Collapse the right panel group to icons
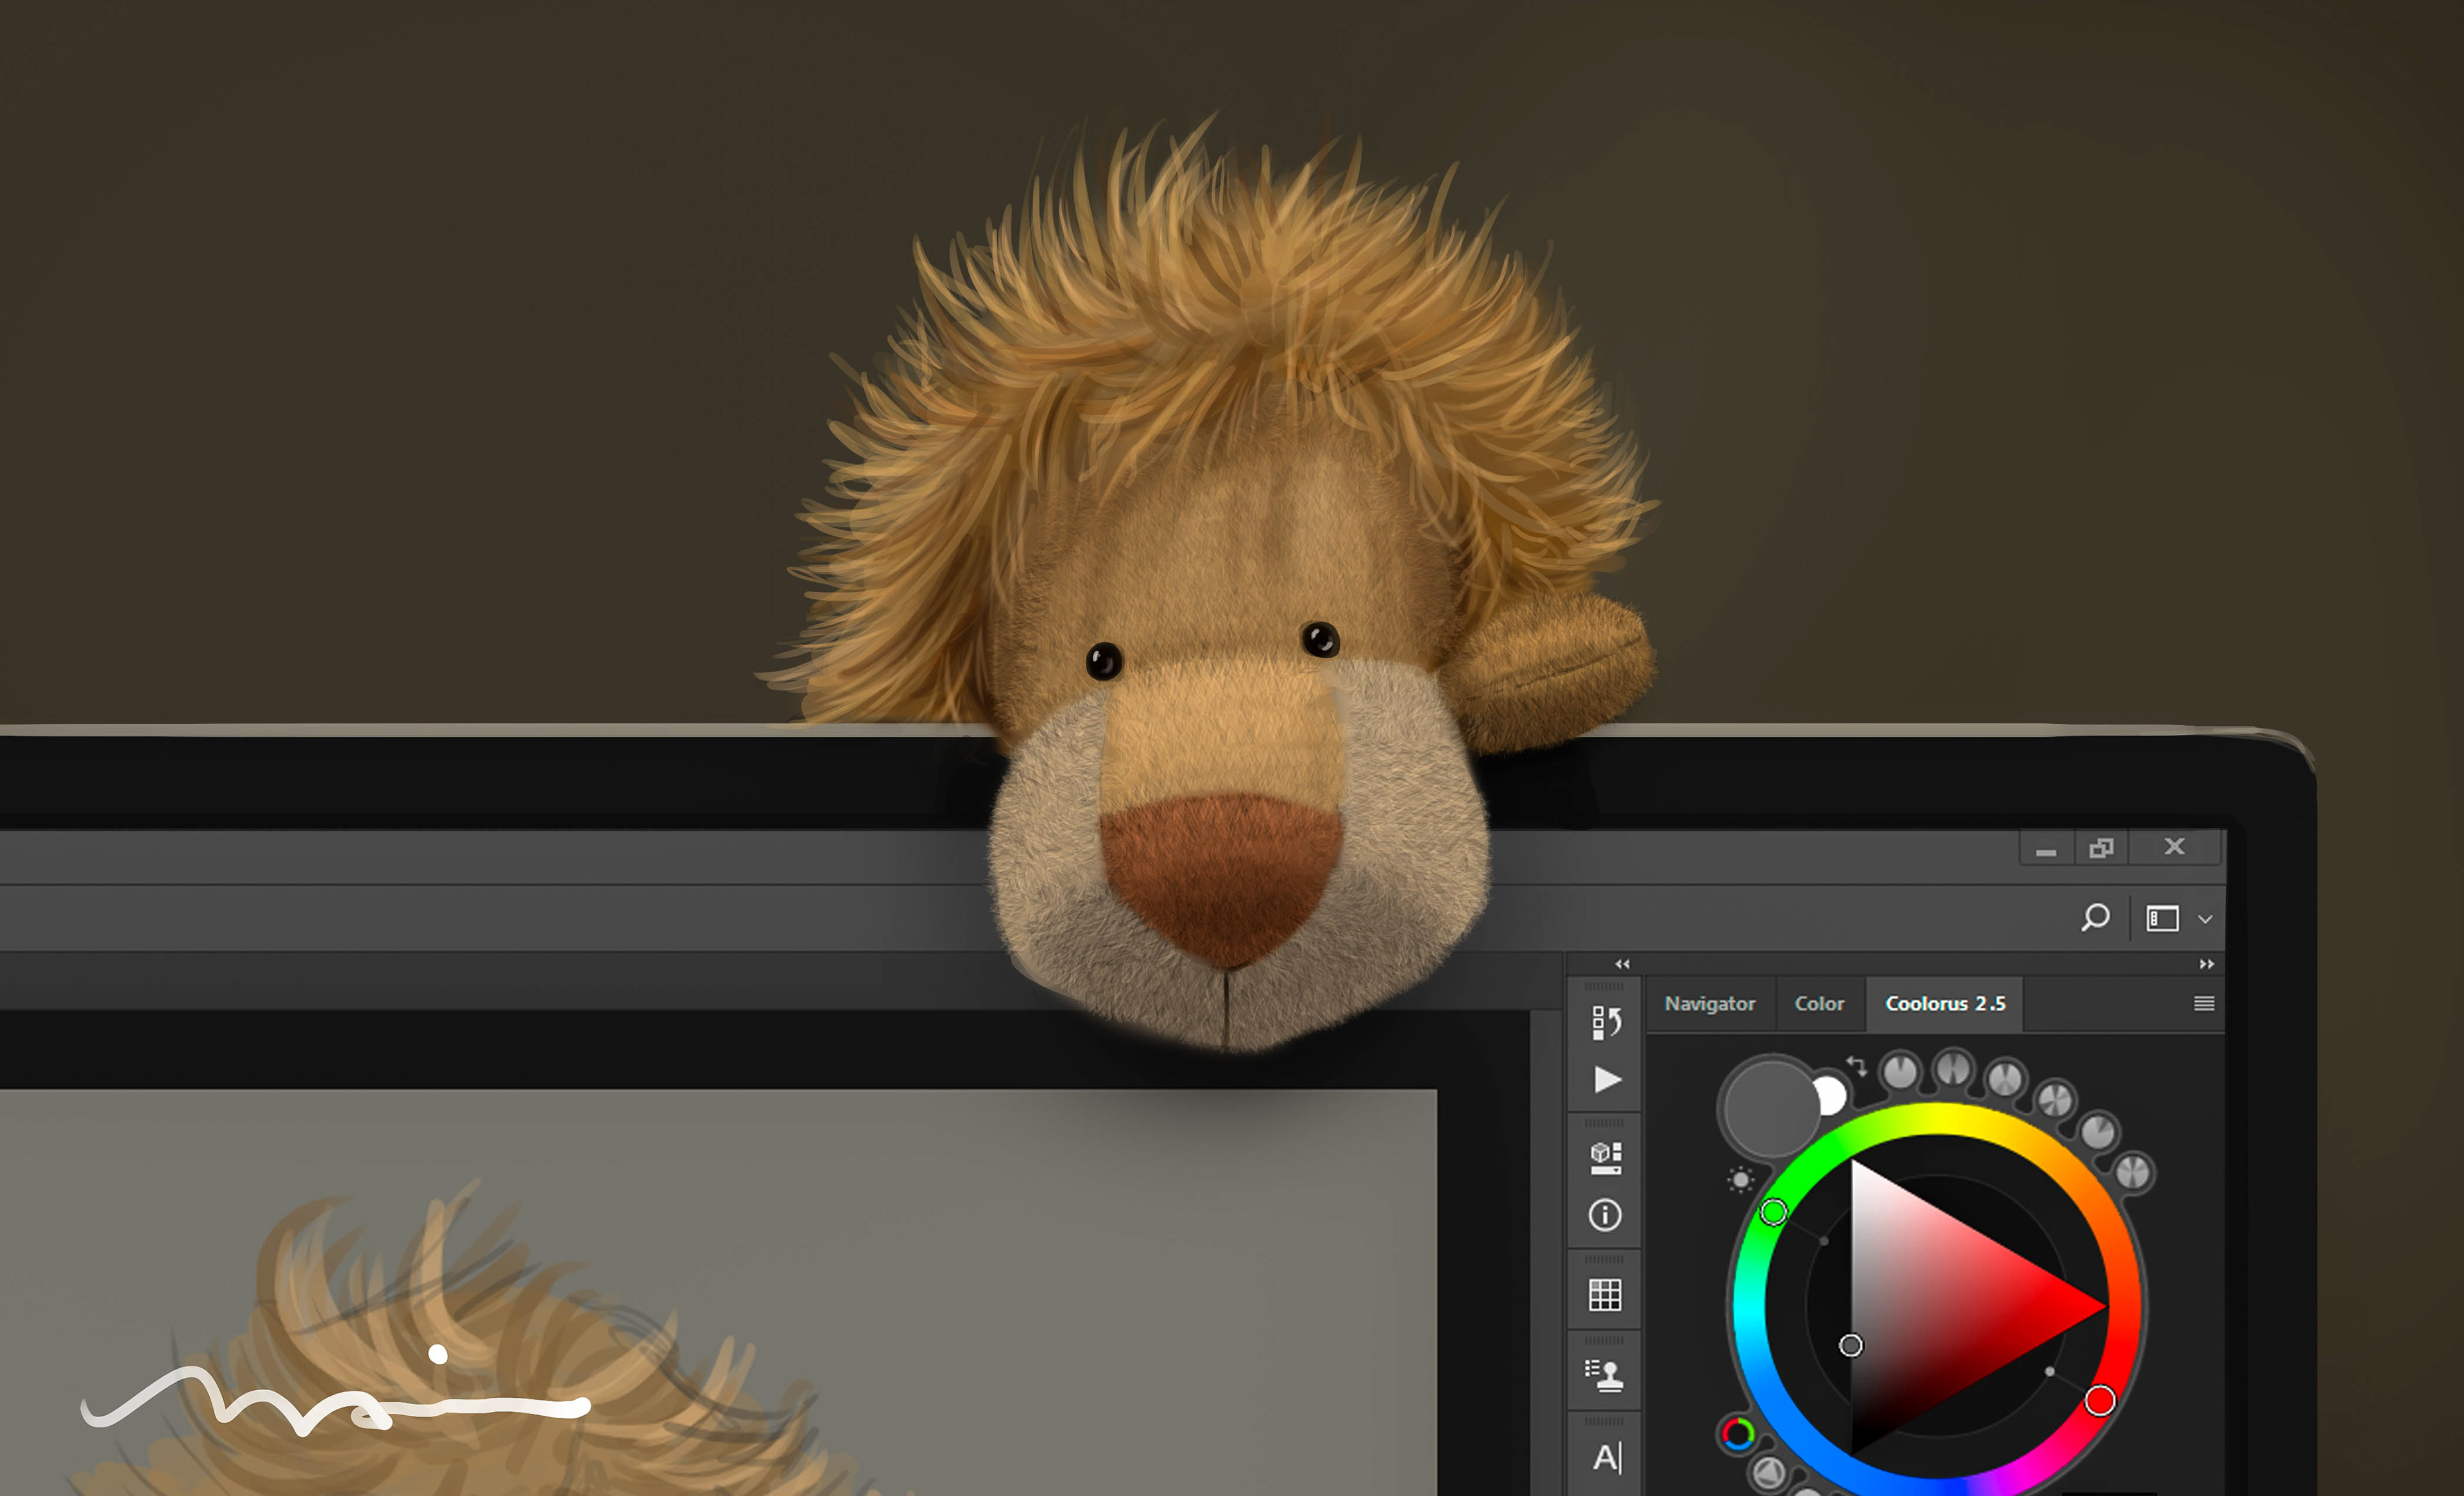 click(x=2206, y=964)
